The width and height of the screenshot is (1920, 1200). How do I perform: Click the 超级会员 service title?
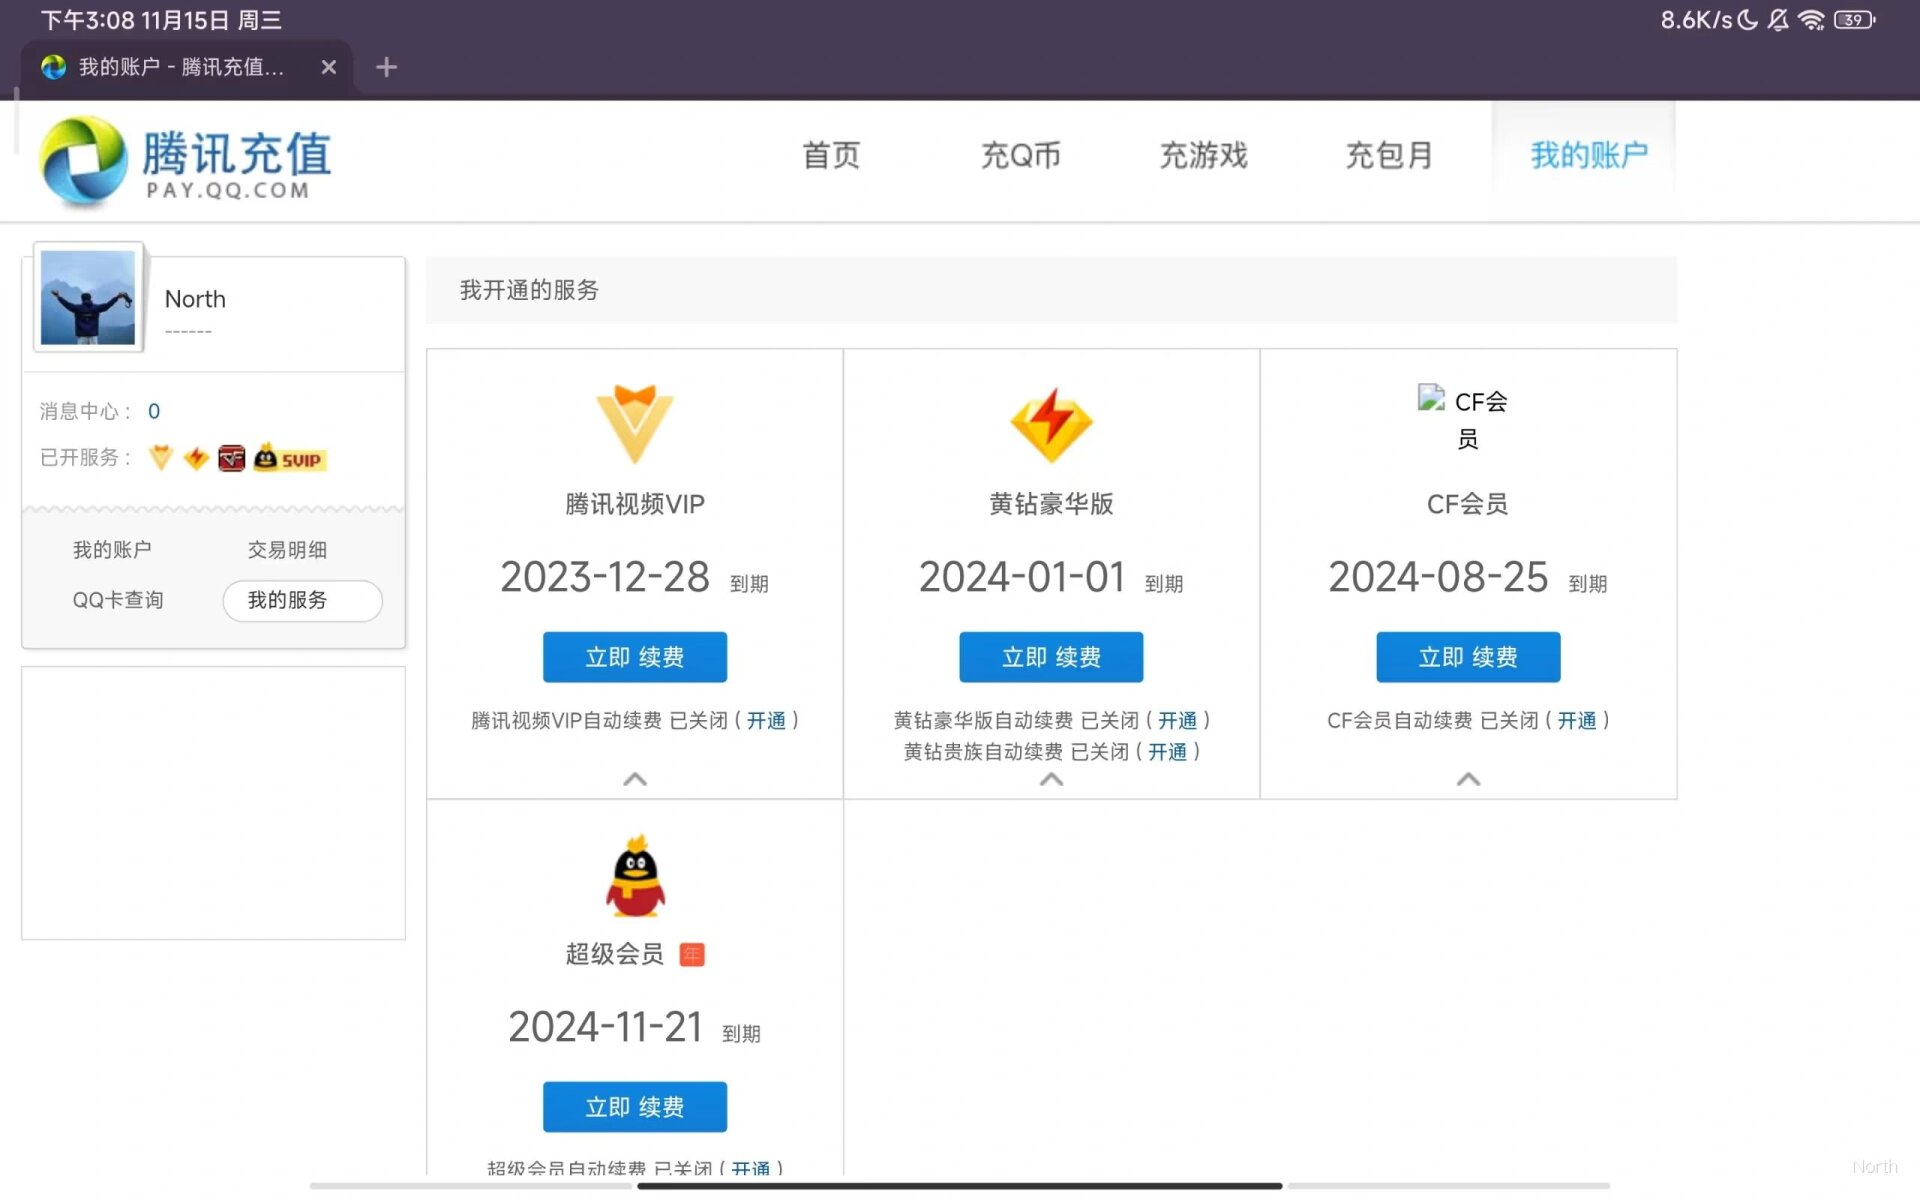pyautogui.click(x=614, y=954)
